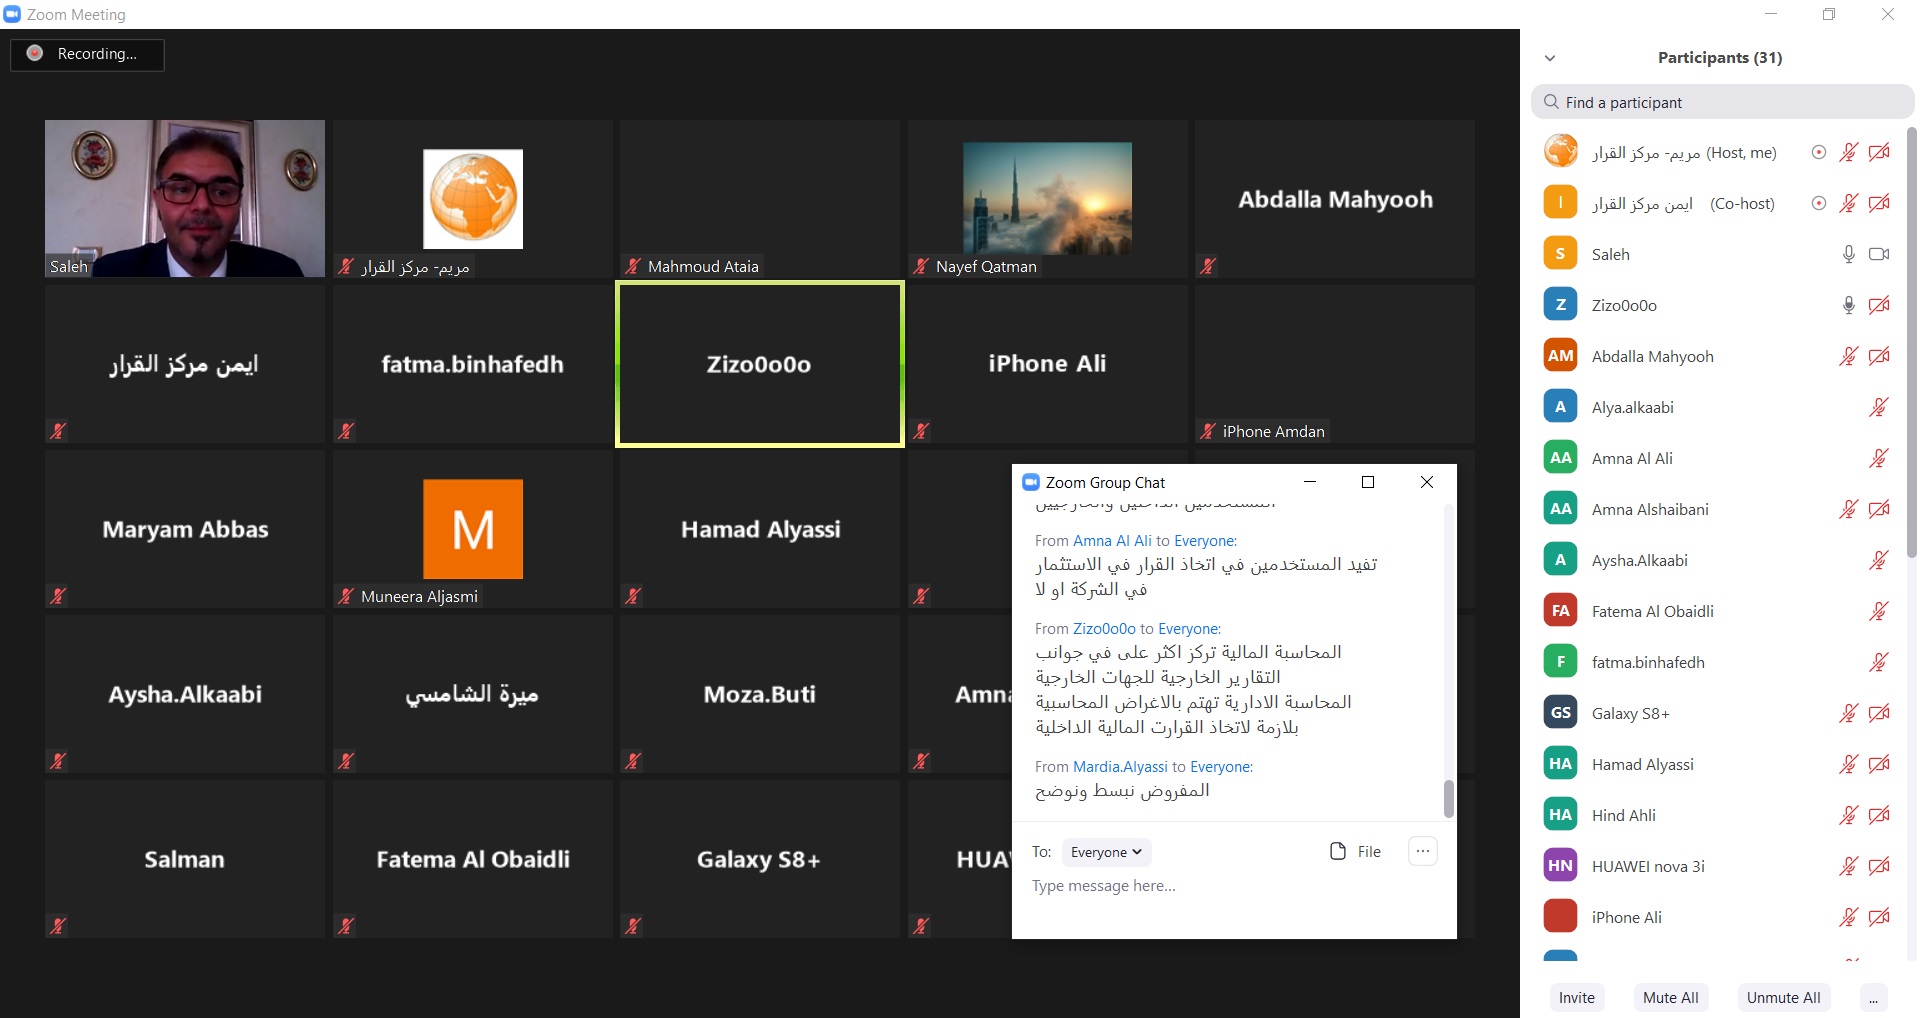Toggle Abdalla Mahyooh's muted microphone in list
The image size is (1920, 1018).
tap(1848, 356)
